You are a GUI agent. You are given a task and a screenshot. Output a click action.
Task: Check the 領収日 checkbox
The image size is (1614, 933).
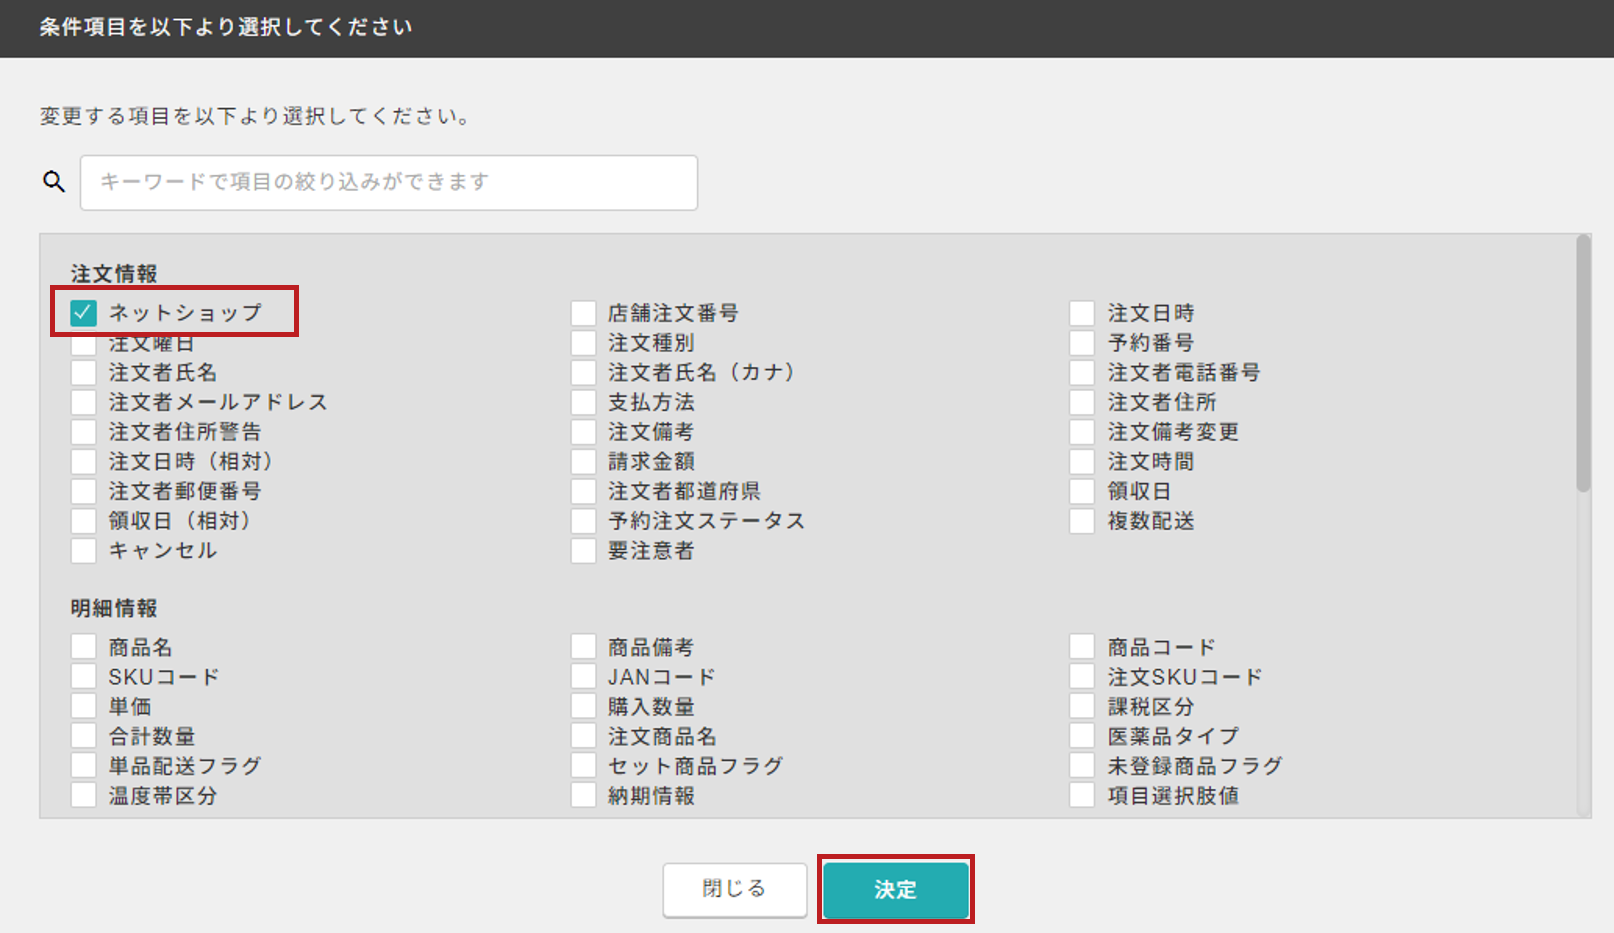pyautogui.click(x=1082, y=491)
